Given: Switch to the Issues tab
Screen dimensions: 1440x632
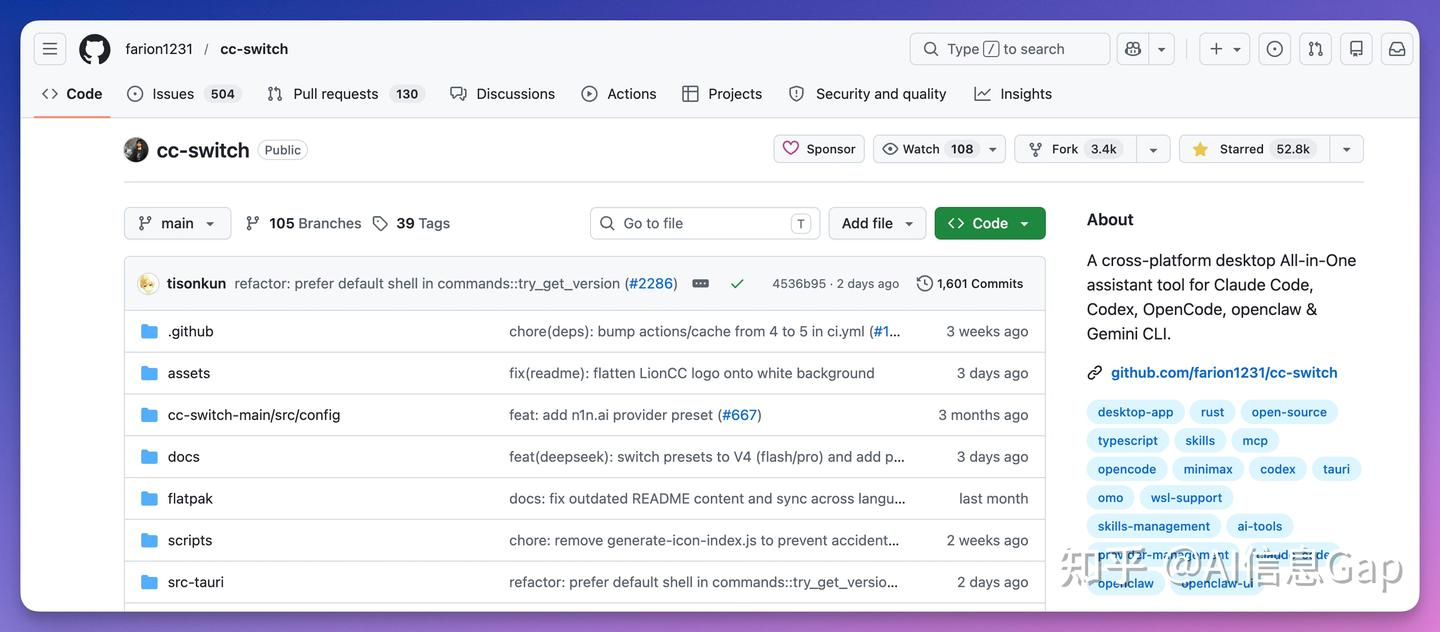Looking at the screenshot, I should tap(182, 94).
